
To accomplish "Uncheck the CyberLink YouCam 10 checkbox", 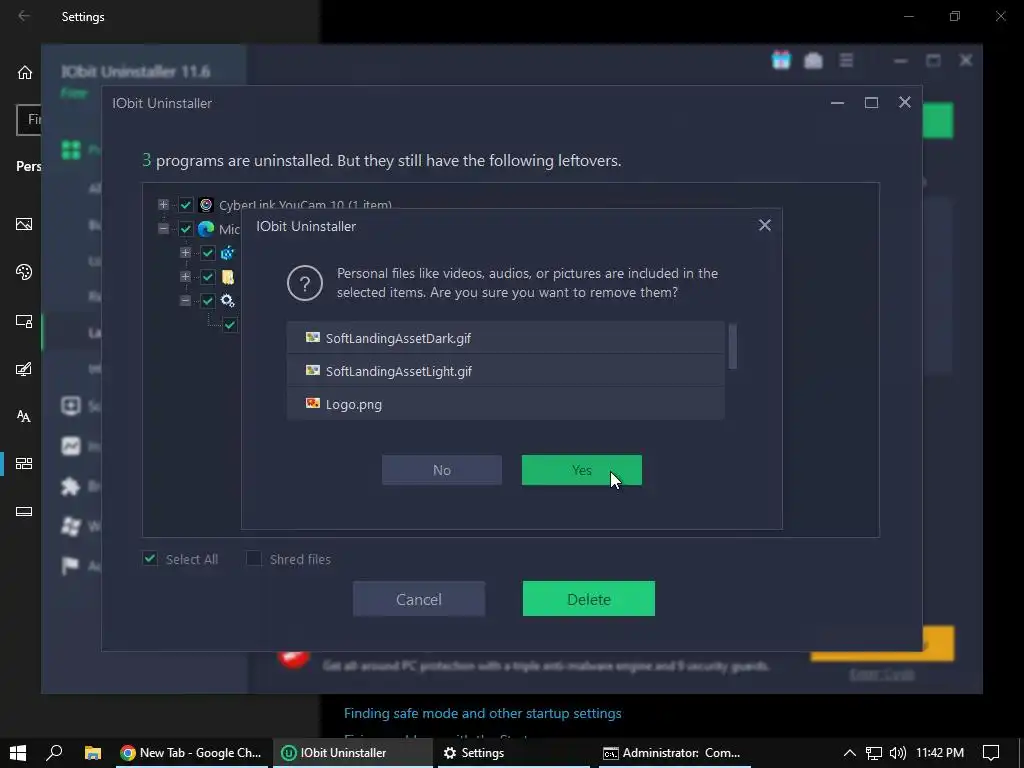I will click(185, 205).
